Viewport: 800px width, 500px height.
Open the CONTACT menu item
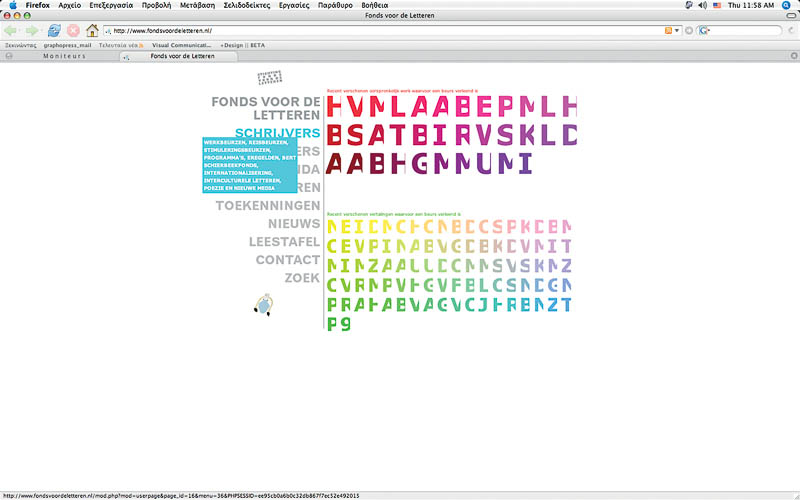pyautogui.click(x=288, y=260)
